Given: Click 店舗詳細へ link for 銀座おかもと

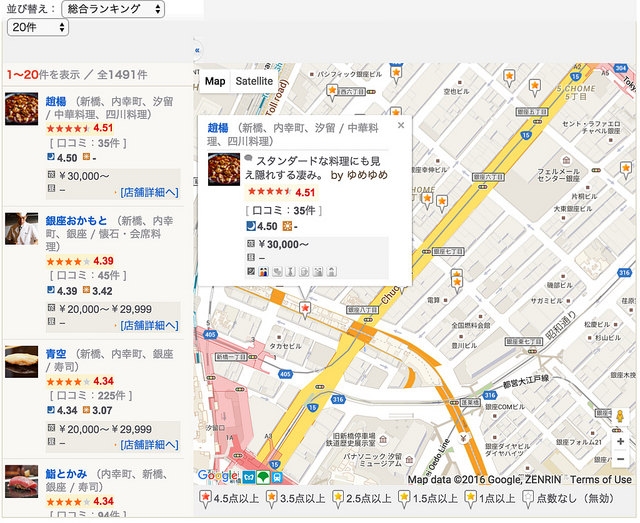Looking at the screenshot, I should (x=149, y=325).
